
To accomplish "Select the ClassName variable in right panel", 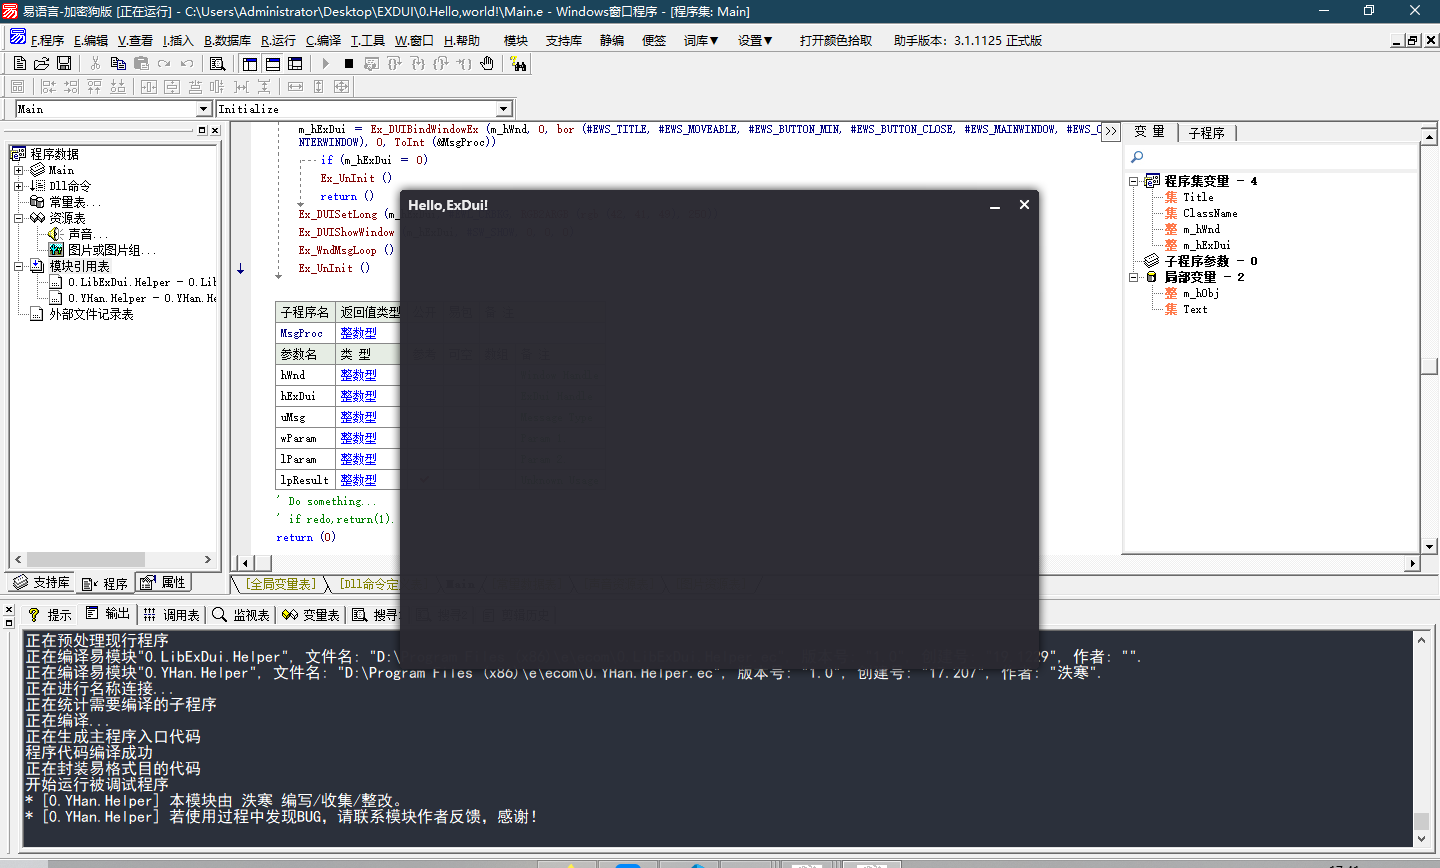I will (x=1210, y=213).
